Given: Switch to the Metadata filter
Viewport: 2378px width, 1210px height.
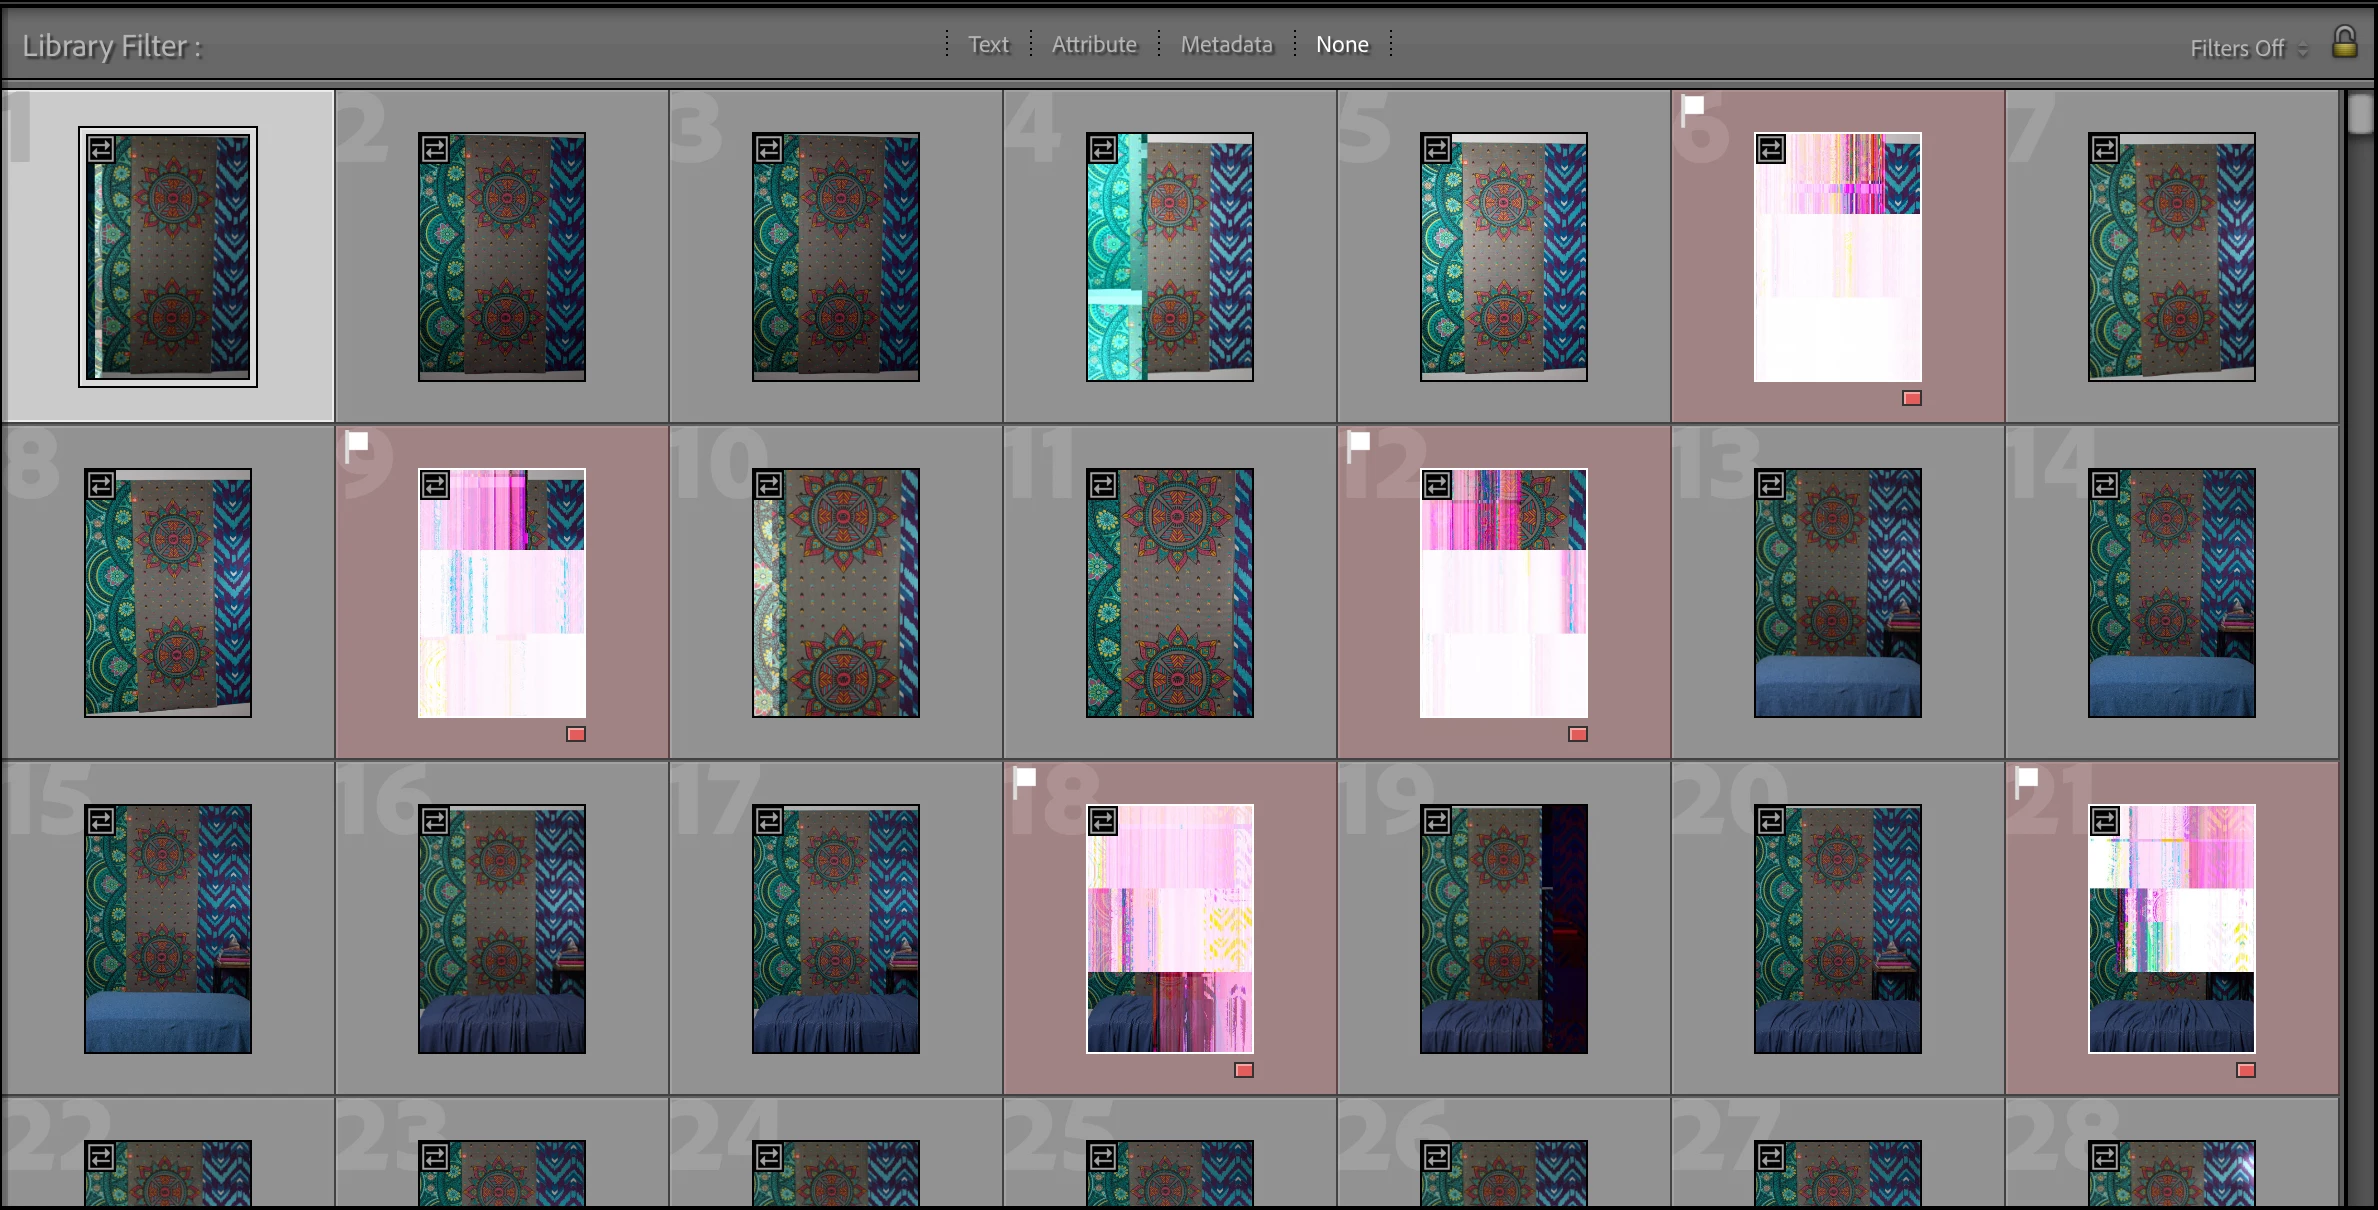Looking at the screenshot, I should click(1226, 44).
